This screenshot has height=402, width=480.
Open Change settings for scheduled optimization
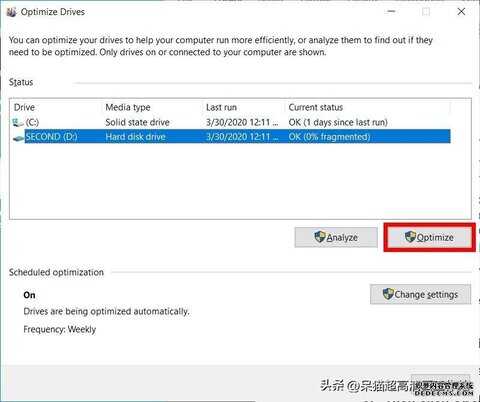click(420, 294)
